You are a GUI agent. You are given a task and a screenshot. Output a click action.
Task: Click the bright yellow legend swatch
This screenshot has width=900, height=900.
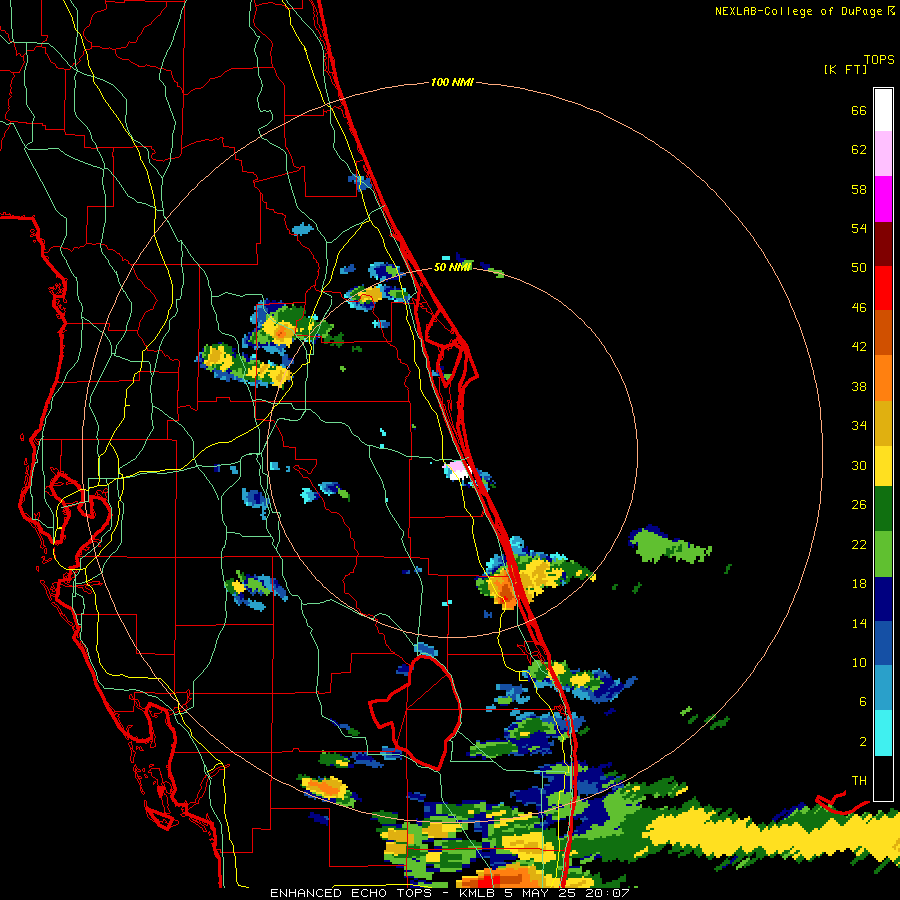883,466
